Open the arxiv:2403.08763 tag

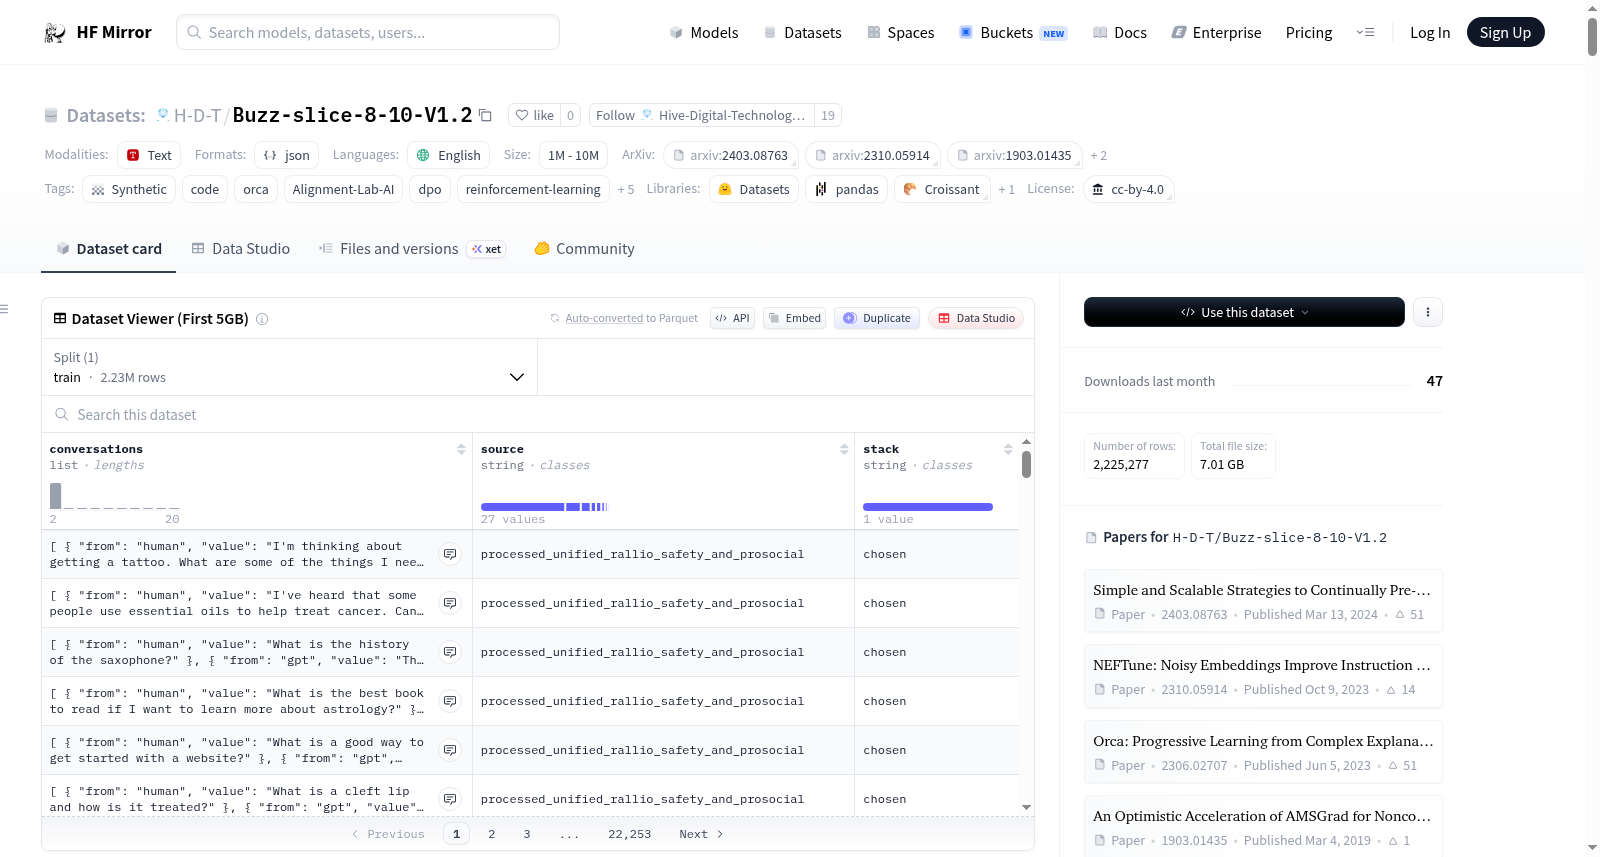coord(731,155)
